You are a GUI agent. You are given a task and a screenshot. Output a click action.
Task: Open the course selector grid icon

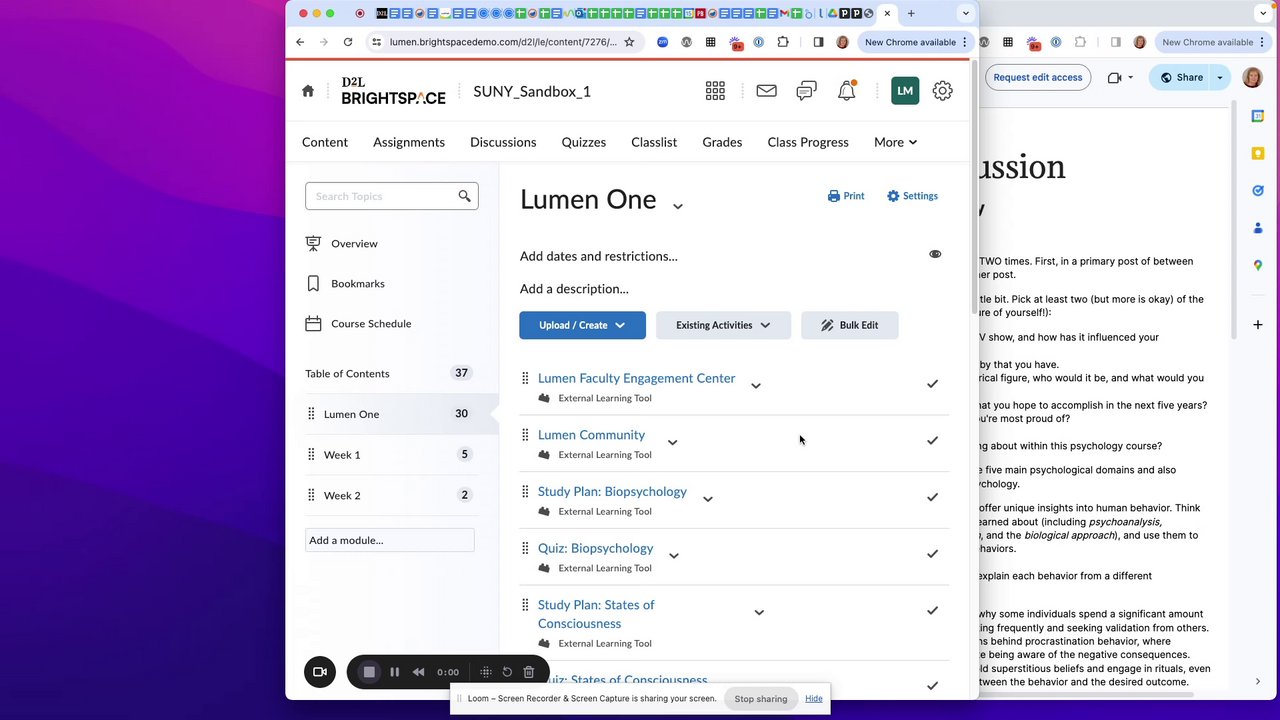click(x=715, y=91)
